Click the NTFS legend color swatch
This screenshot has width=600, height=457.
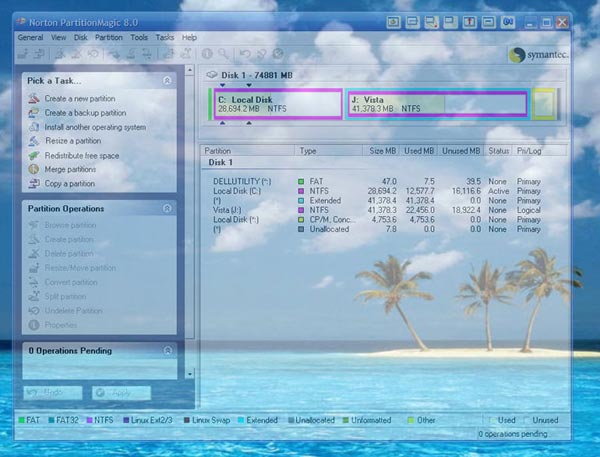coord(90,420)
